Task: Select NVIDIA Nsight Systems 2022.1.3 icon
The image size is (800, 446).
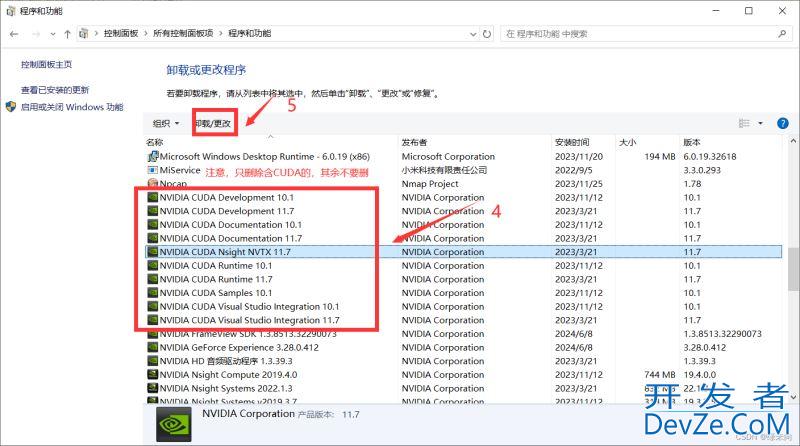Action: tap(152, 388)
